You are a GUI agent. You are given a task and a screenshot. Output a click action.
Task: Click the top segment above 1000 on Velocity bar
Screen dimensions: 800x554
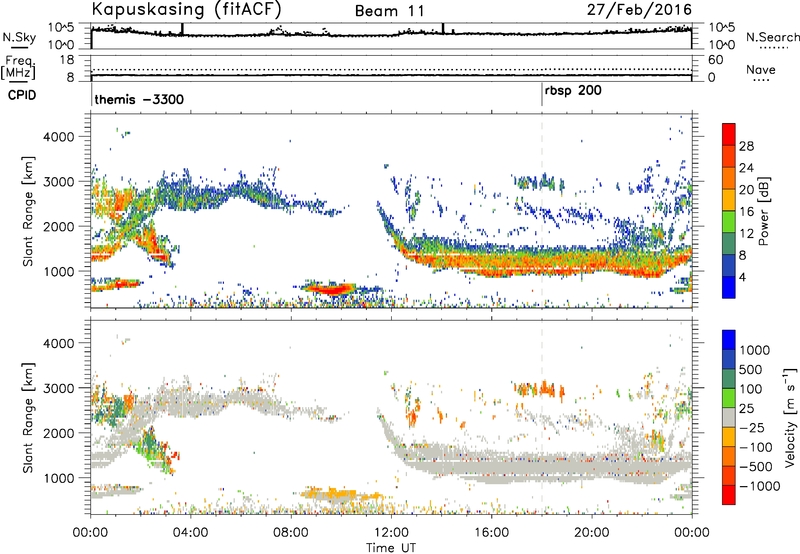(729, 340)
